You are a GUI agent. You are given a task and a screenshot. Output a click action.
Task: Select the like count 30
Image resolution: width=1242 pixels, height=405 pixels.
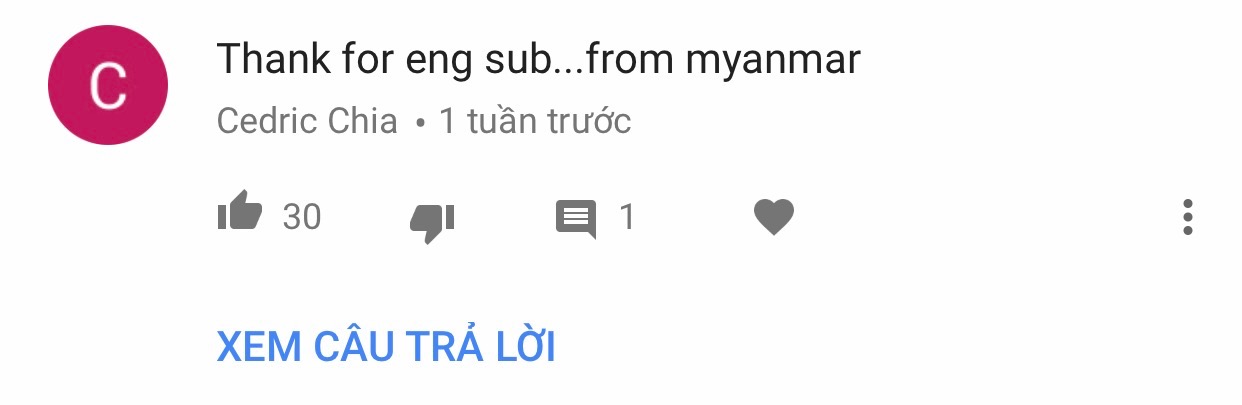[x=302, y=217]
